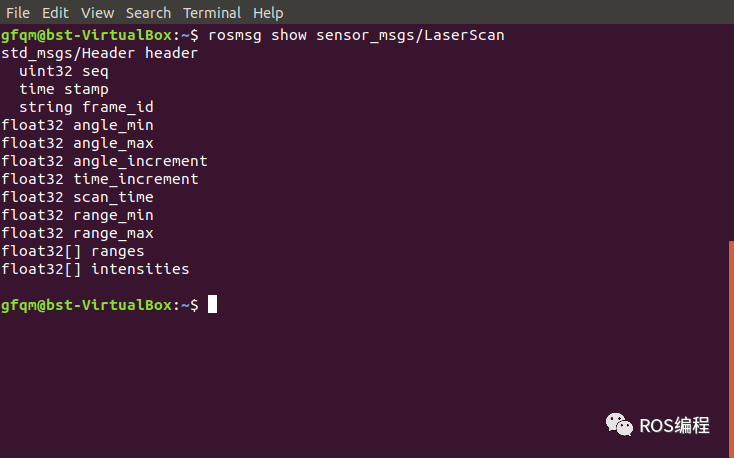
Task: Click the float32[] intensities line
Action: coord(95,269)
